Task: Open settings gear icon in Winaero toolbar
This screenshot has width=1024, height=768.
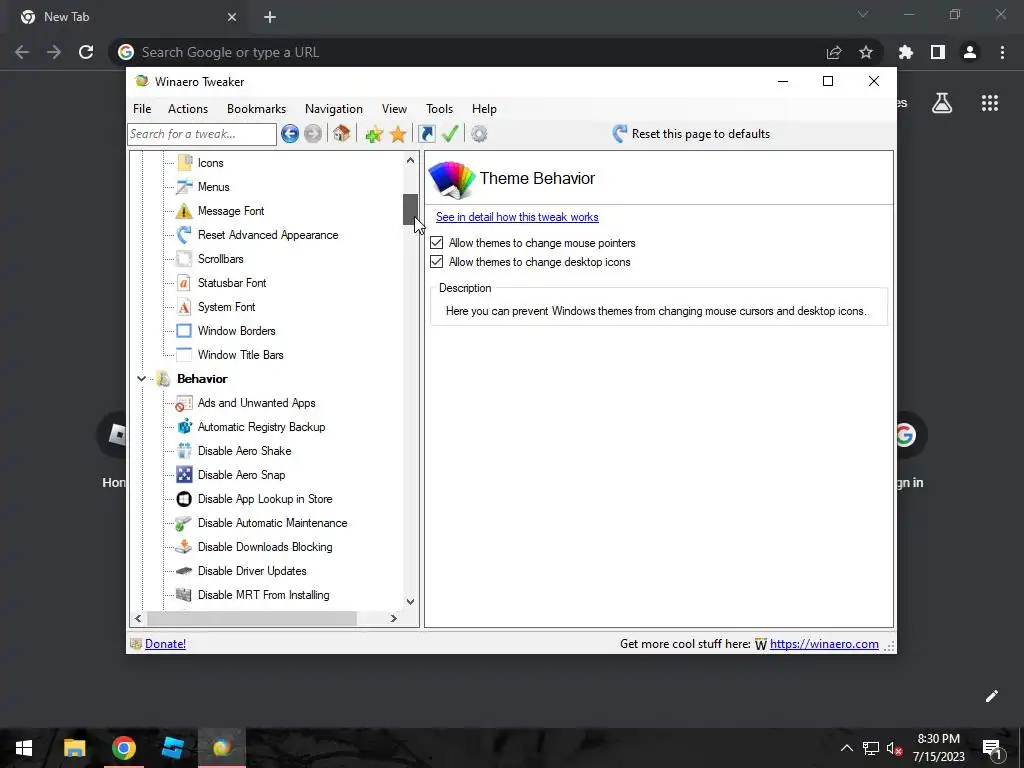Action: pos(479,134)
